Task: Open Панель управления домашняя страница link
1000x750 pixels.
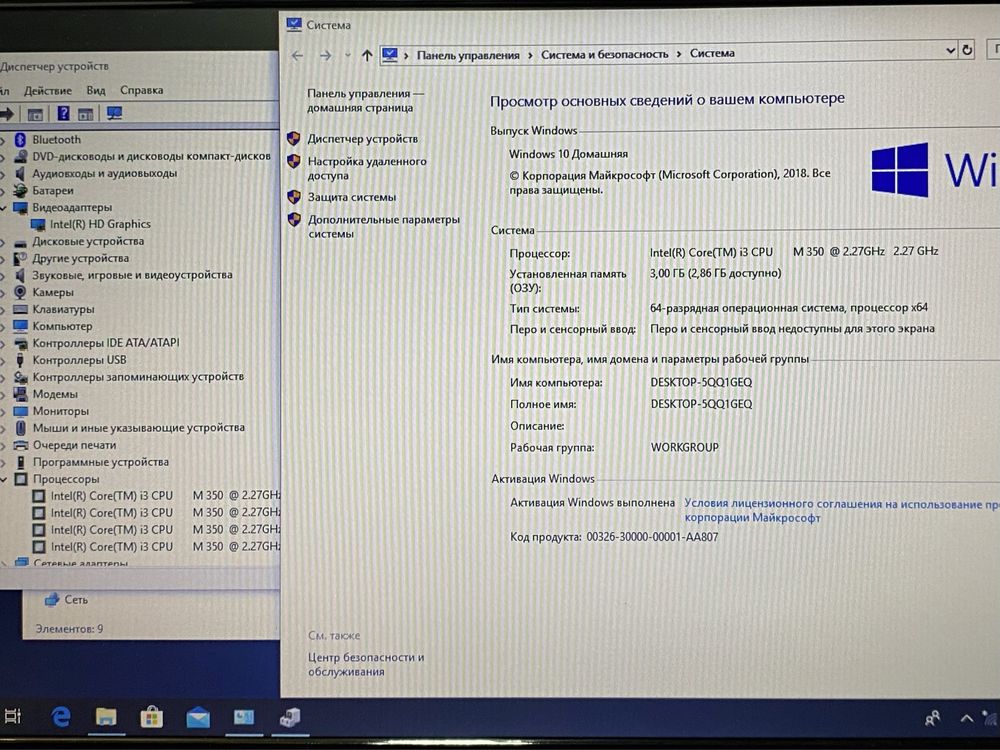Action: (x=365, y=101)
